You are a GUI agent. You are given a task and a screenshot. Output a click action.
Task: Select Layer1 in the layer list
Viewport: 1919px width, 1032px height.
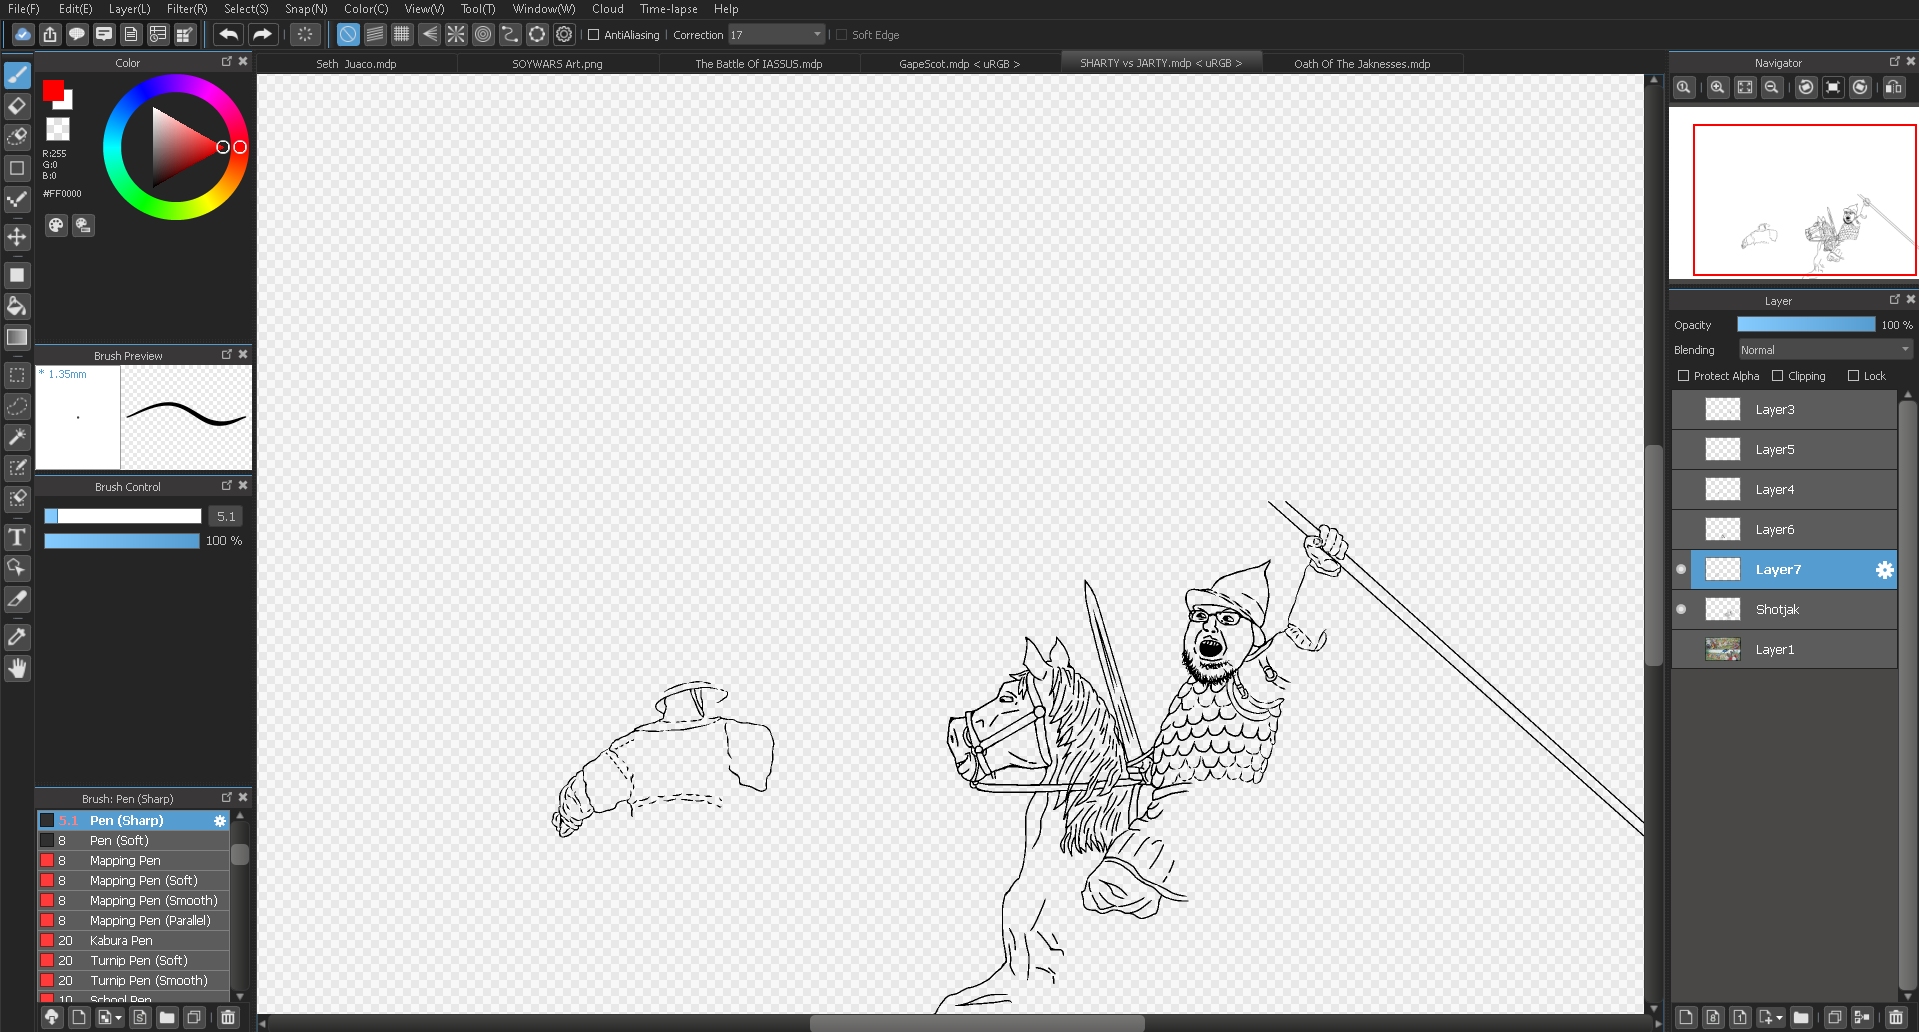pyautogui.click(x=1775, y=649)
